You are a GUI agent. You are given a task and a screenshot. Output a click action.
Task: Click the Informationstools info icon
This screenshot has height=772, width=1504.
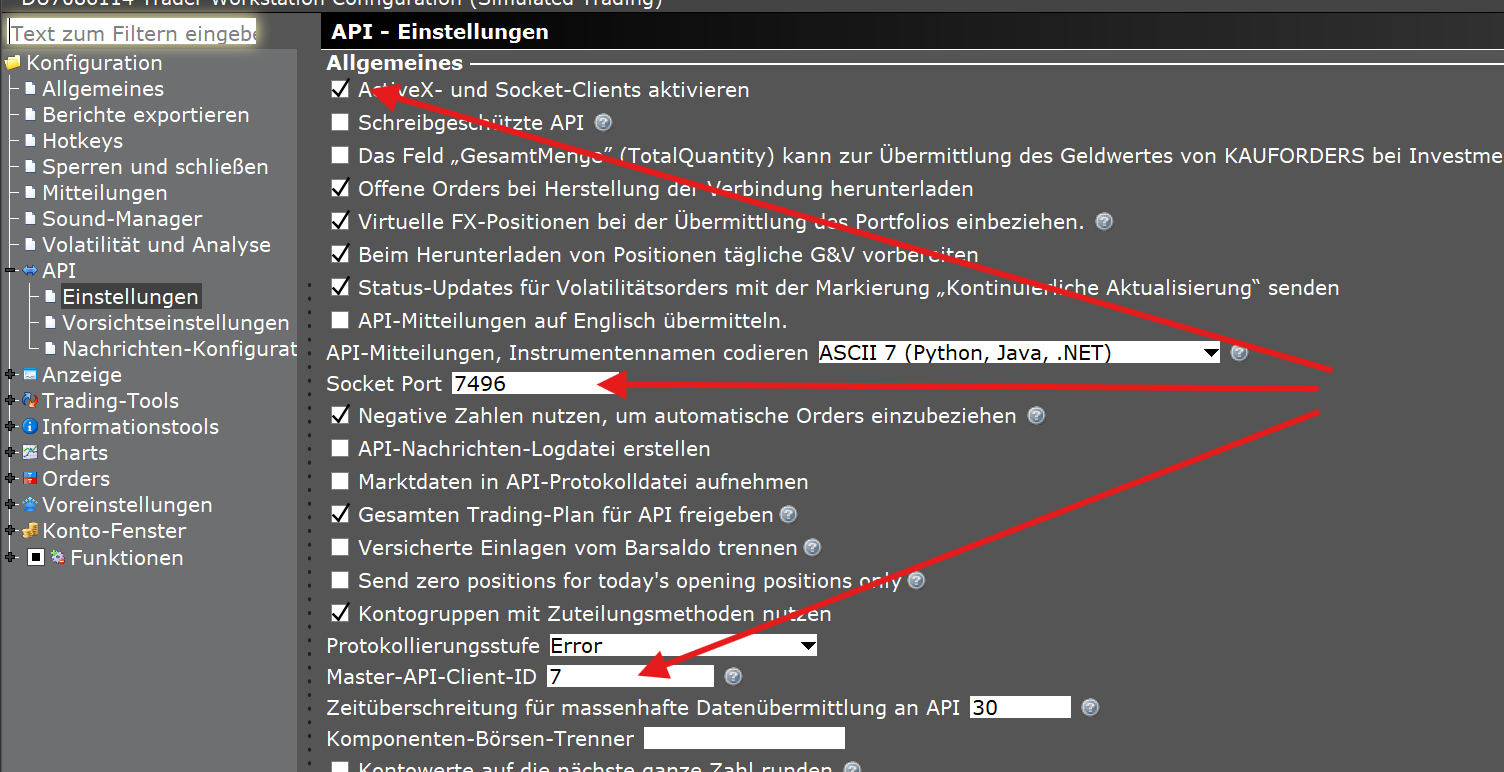pos(30,426)
